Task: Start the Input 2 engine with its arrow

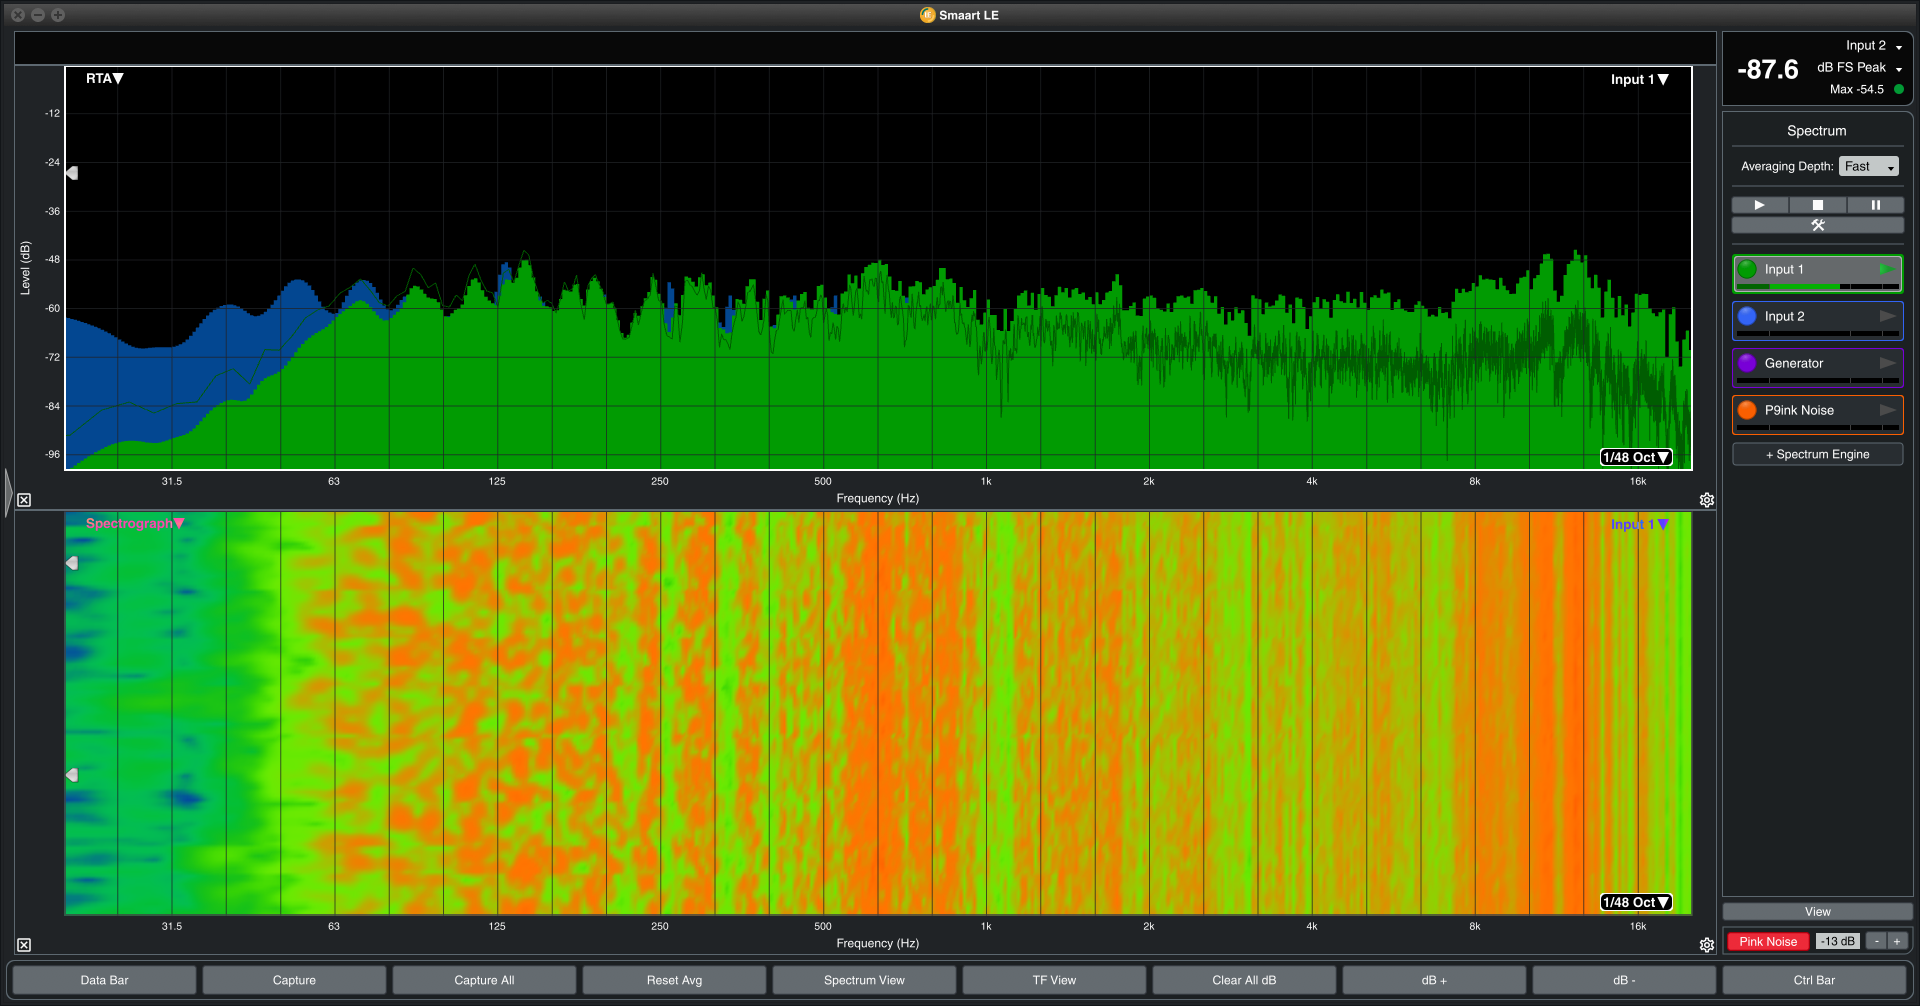Action: click(x=1887, y=316)
